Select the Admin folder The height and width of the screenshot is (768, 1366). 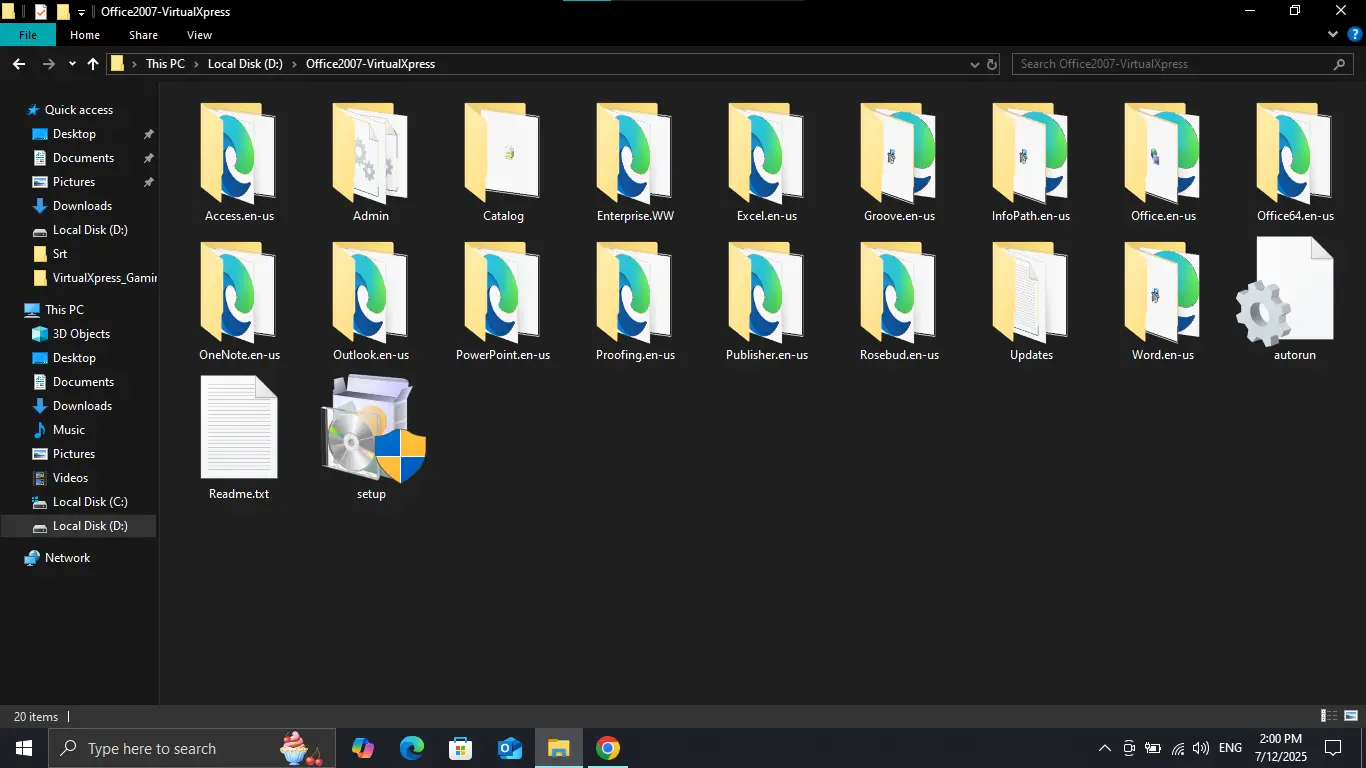pos(371,163)
